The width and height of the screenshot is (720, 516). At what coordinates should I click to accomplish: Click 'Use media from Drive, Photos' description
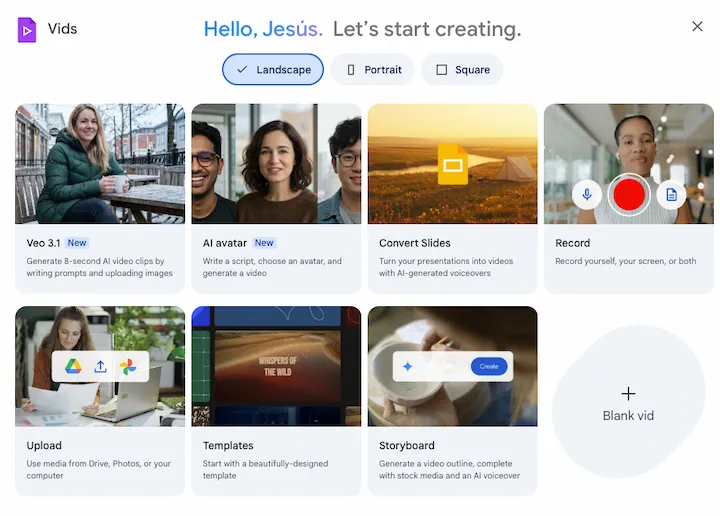(99, 469)
